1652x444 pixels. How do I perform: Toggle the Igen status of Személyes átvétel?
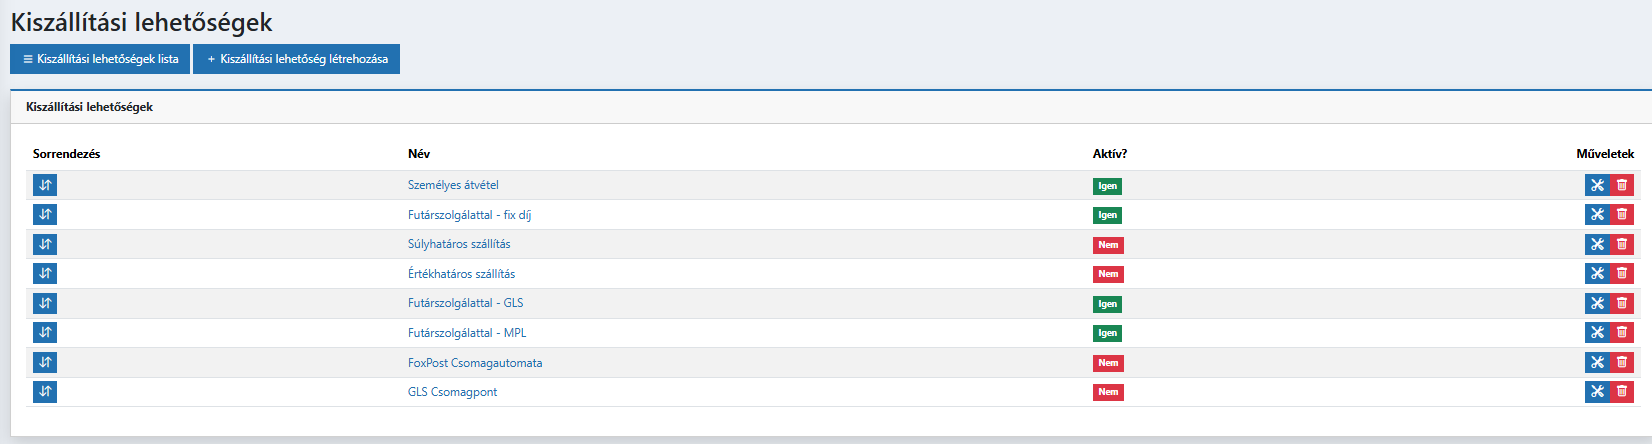[1107, 186]
